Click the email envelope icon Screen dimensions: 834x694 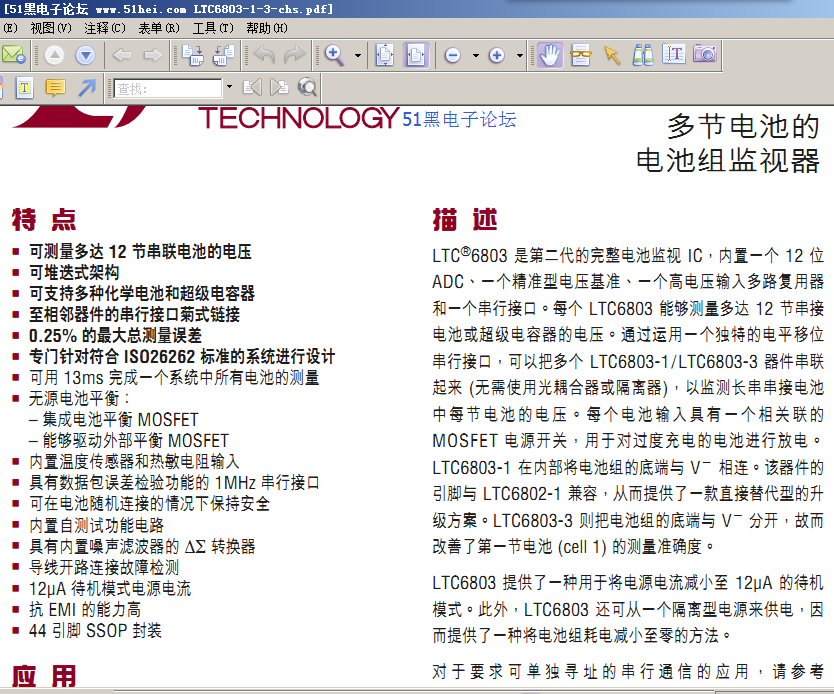coord(13,55)
